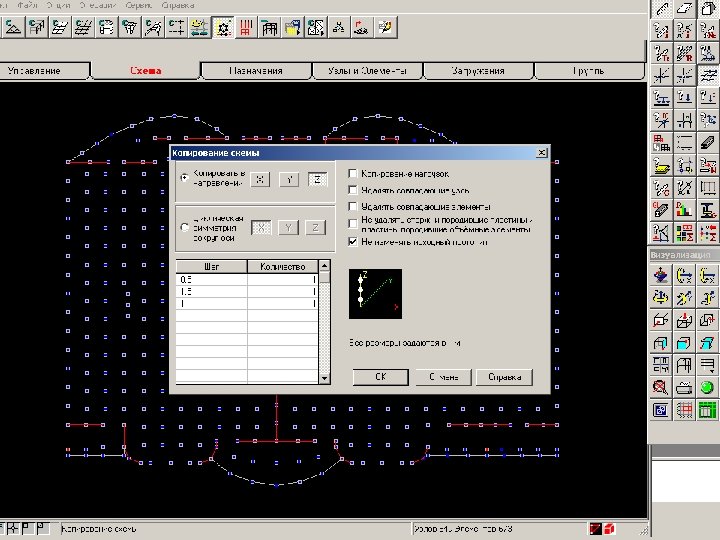Switch to the Группы tab
Image resolution: width=720 pixels, height=540 pixels.
pos(589,71)
